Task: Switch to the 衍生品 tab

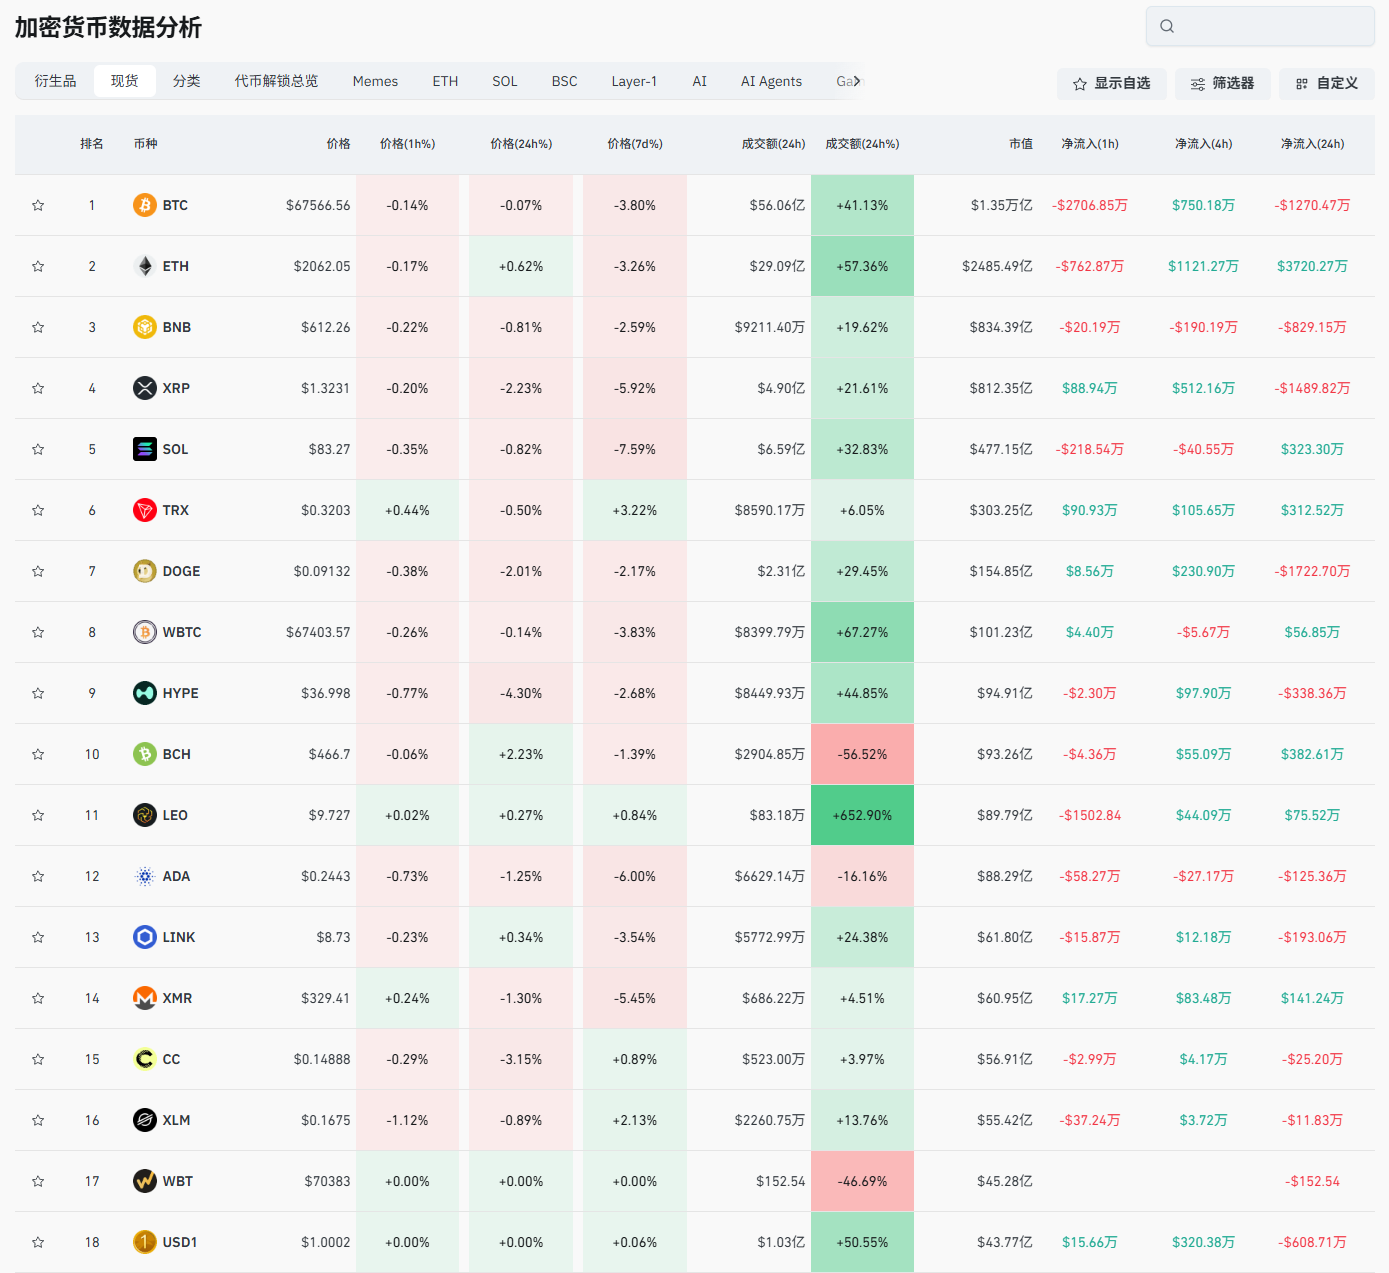Action: tap(55, 81)
